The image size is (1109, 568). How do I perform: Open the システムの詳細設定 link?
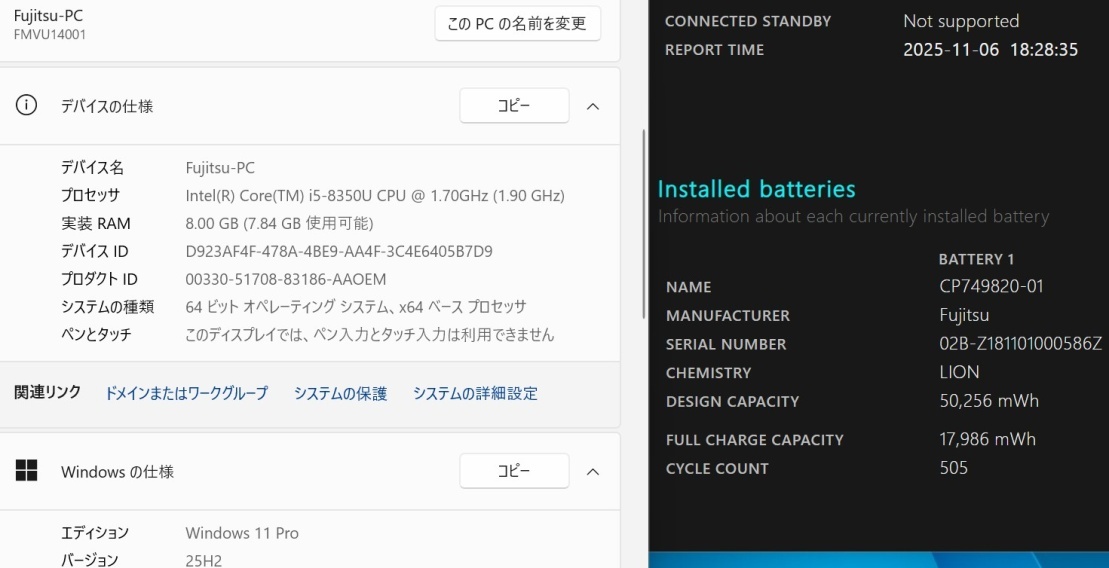tap(475, 393)
